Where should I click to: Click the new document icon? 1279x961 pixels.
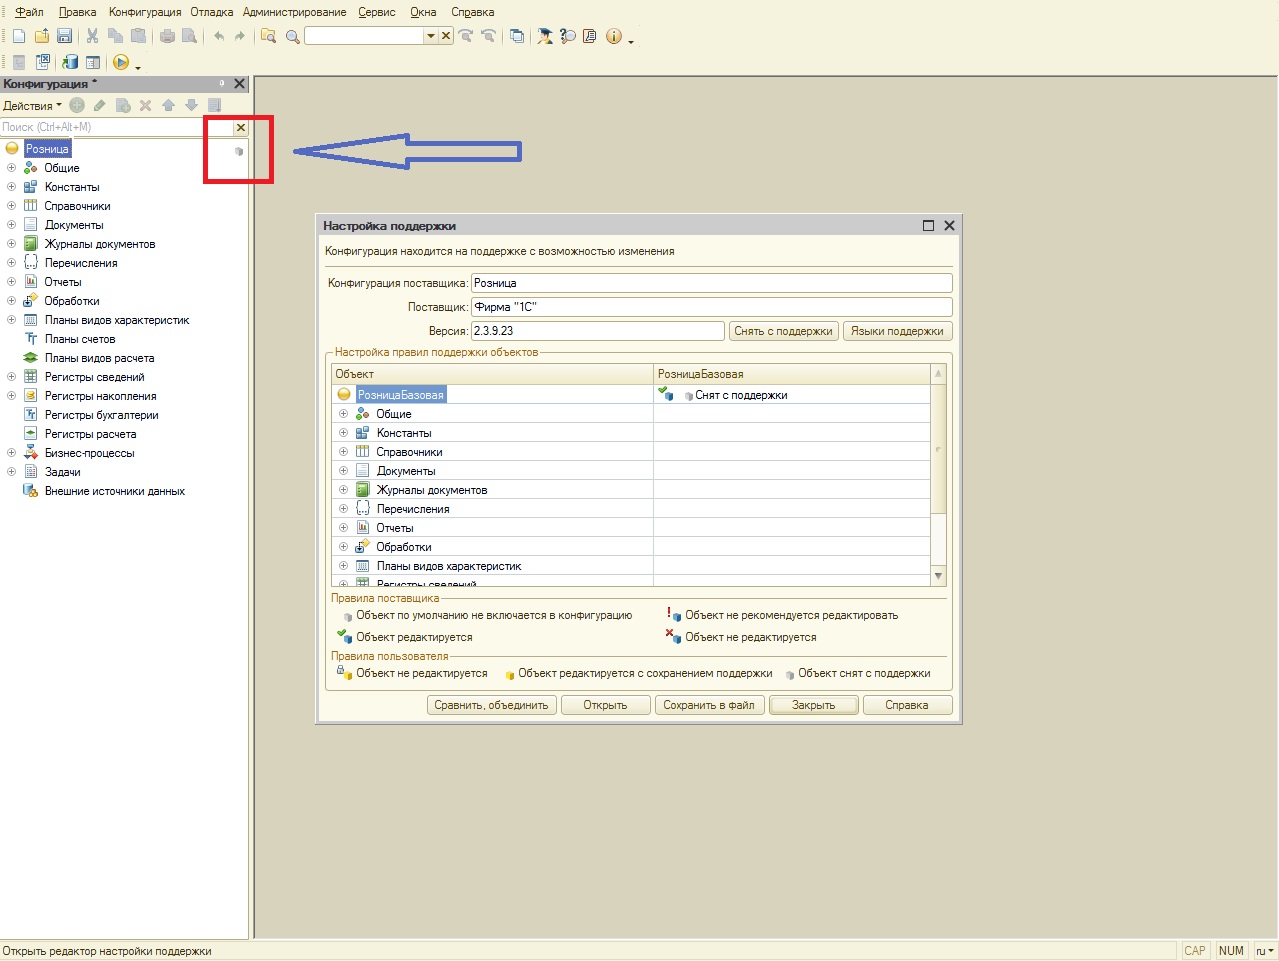point(19,36)
